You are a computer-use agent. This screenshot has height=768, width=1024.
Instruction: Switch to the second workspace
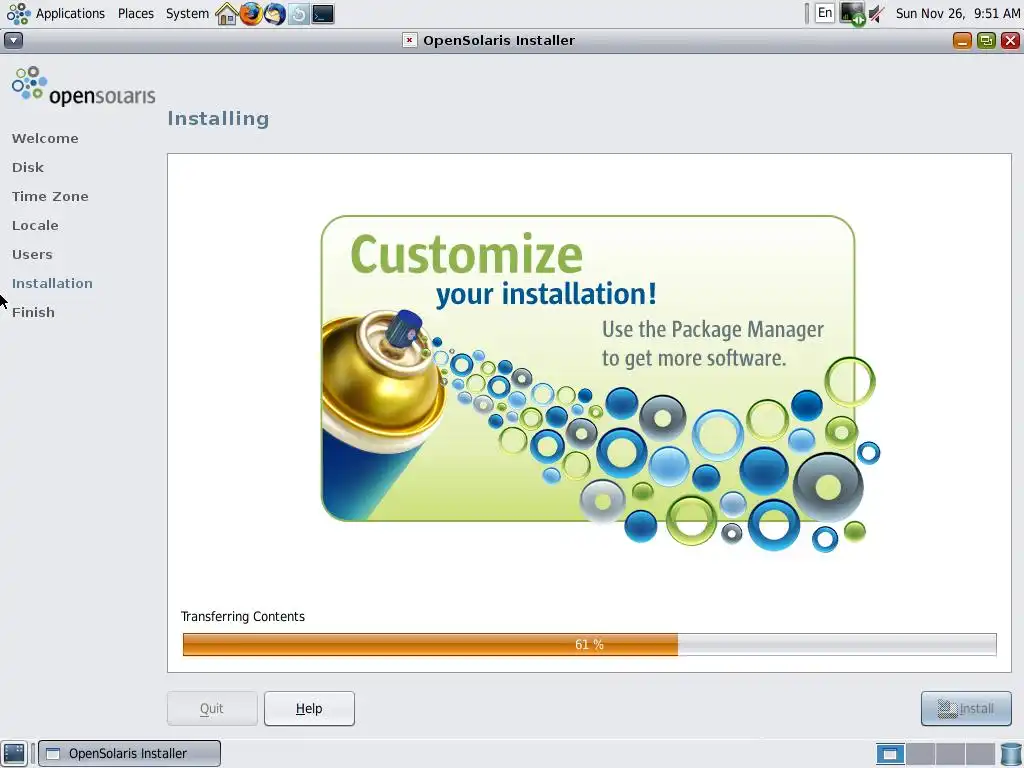[920, 754]
